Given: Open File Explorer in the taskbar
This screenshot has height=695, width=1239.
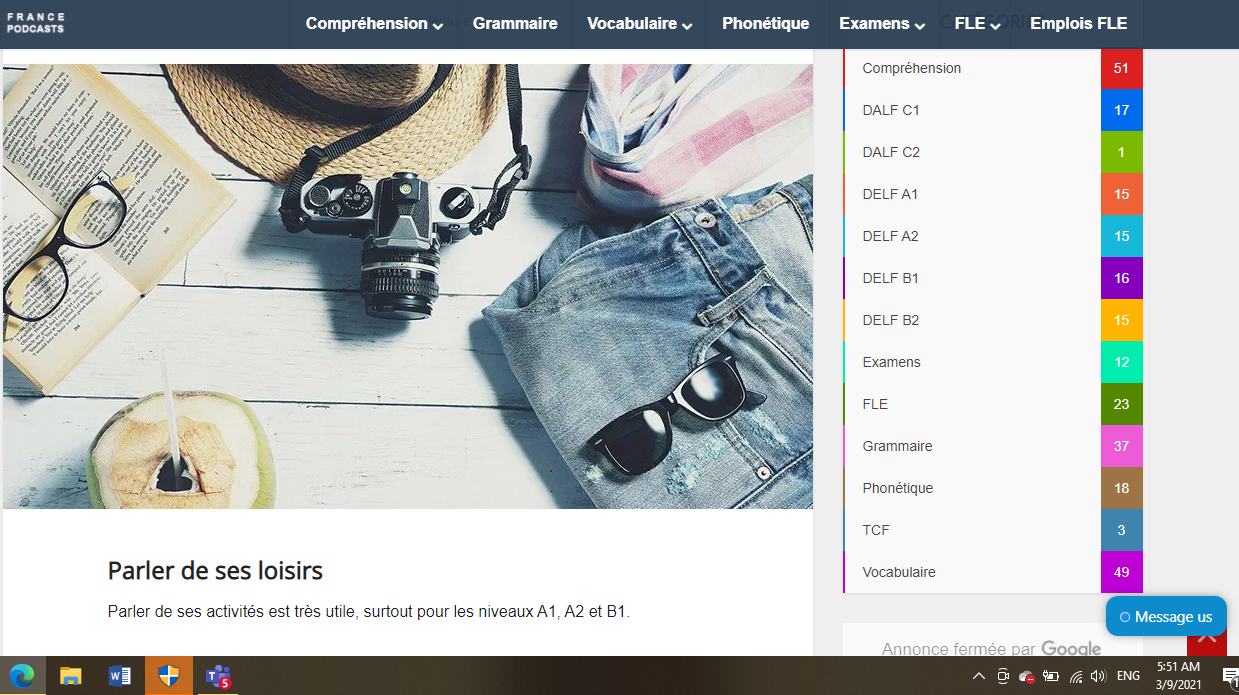Looking at the screenshot, I should click(x=70, y=676).
